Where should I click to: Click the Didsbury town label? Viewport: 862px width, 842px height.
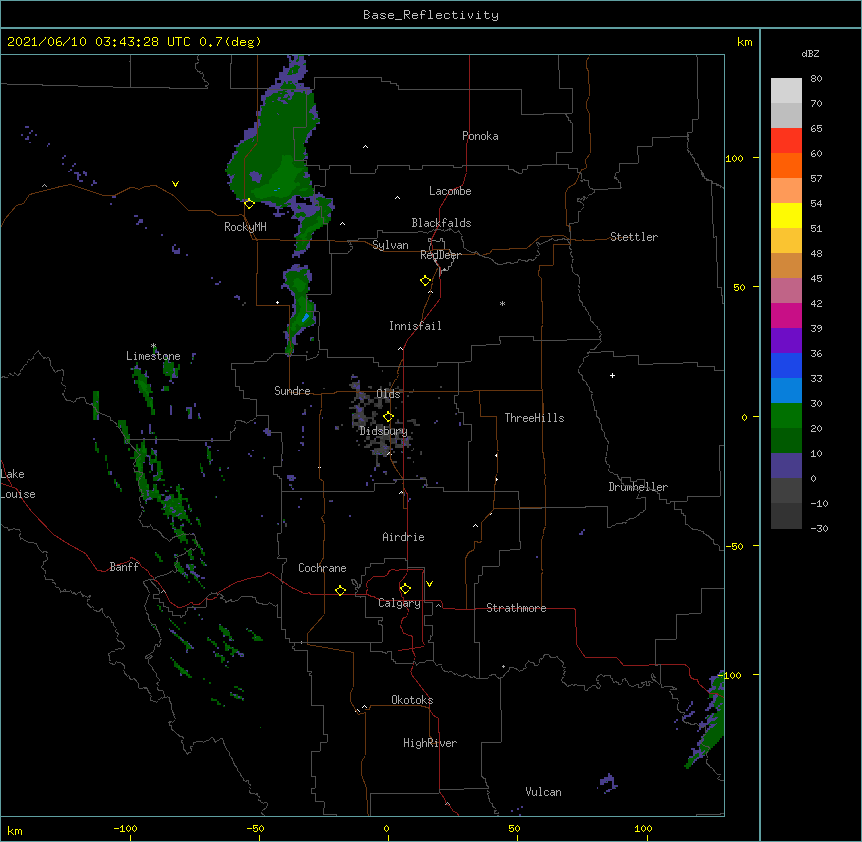[x=384, y=431]
